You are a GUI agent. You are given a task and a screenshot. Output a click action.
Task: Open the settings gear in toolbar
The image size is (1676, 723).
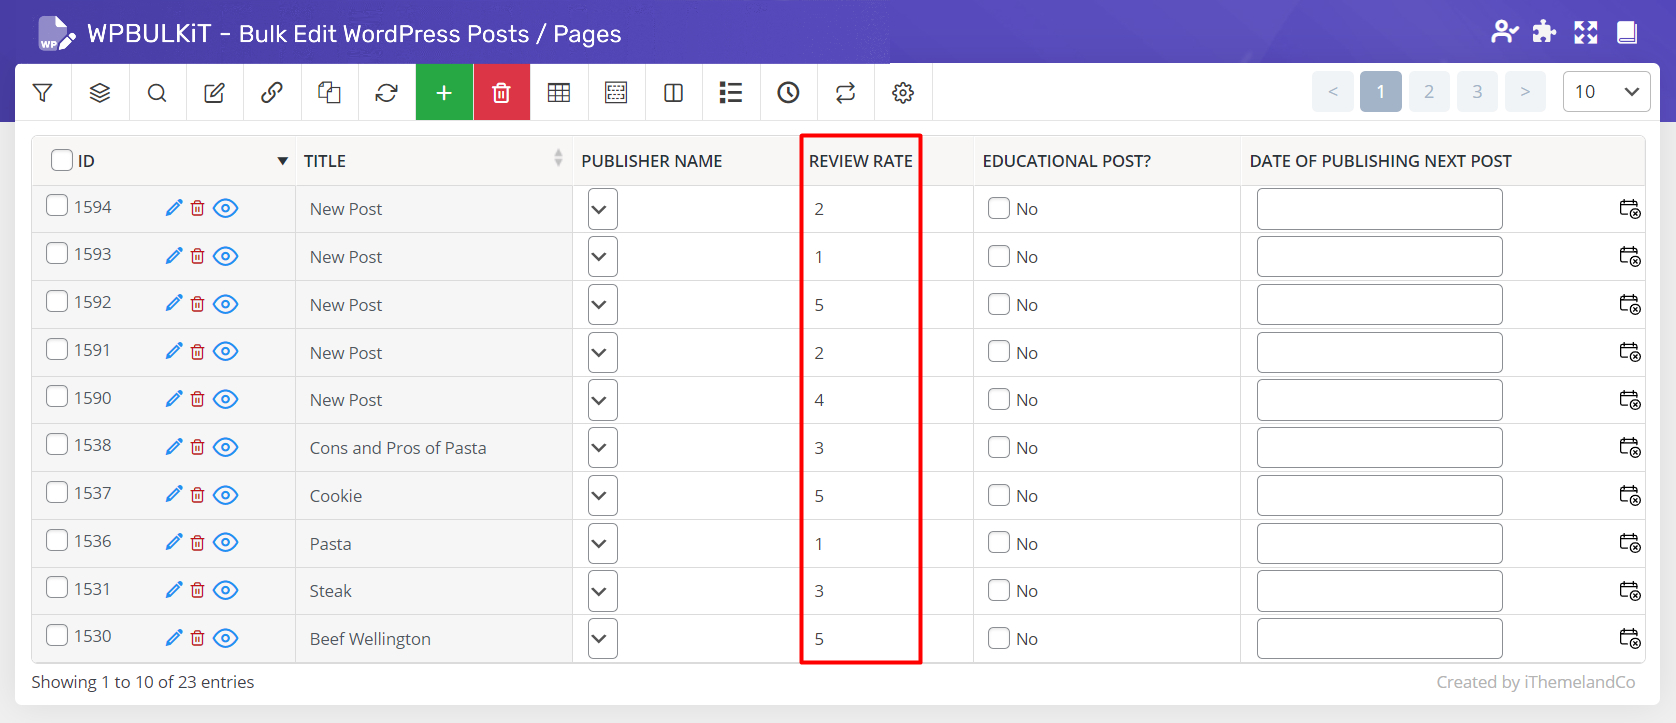pos(903,93)
